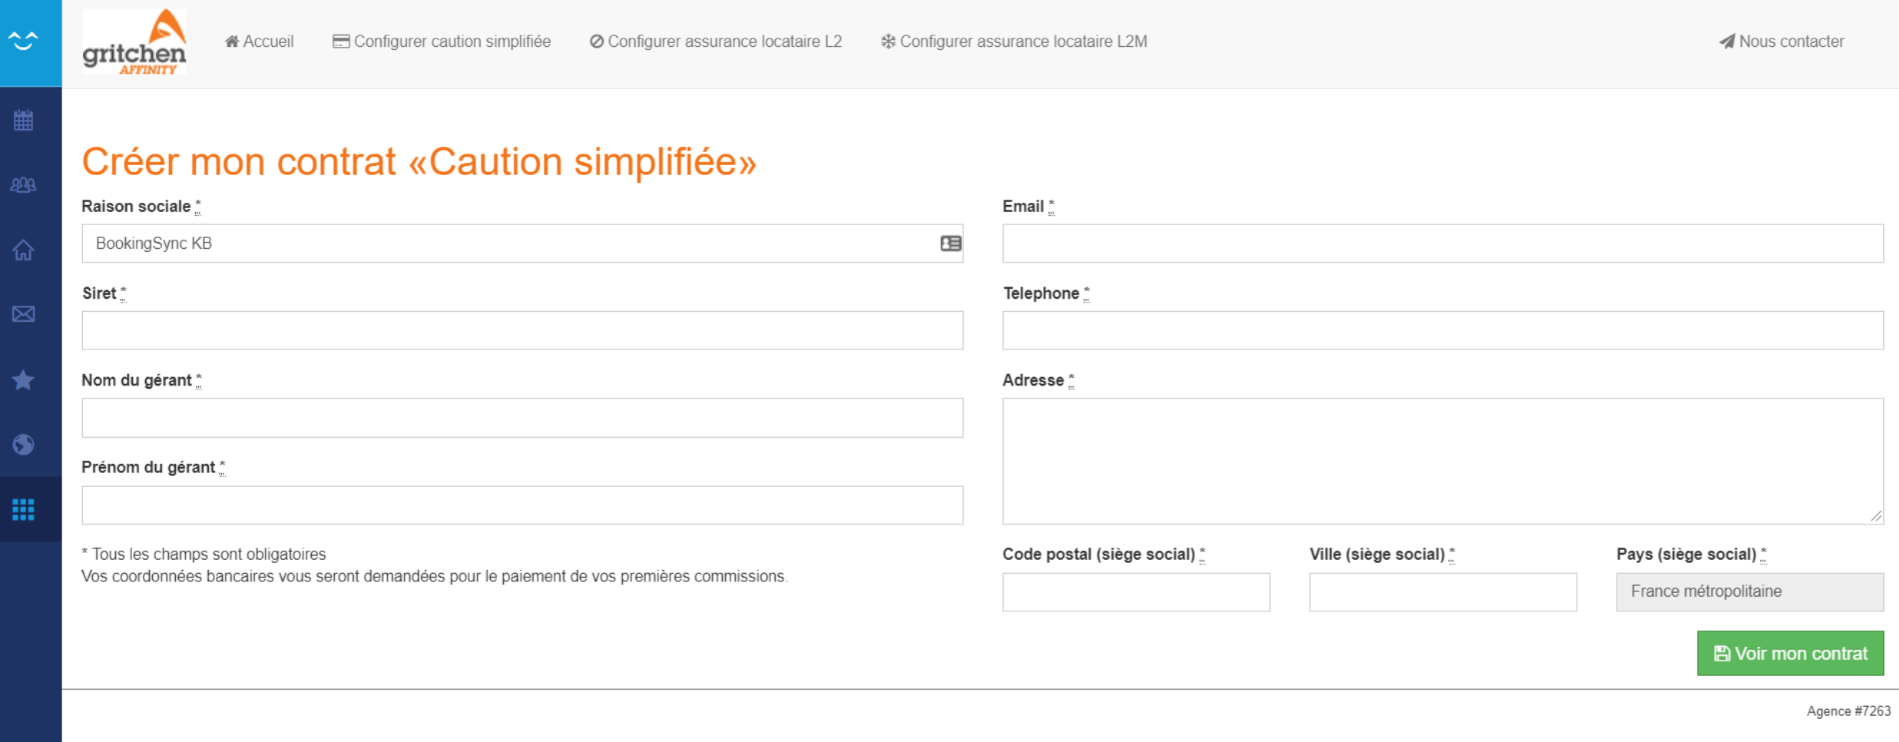The image size is (1899, 742).
Task: Click the Adresse text area
Action: click(1442, 461)
